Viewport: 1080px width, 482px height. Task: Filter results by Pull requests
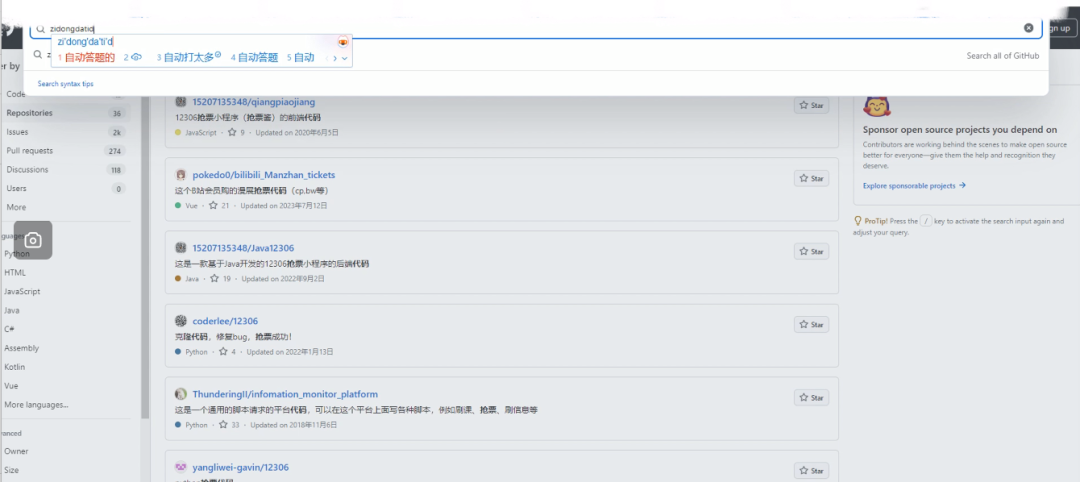(65, 151)
